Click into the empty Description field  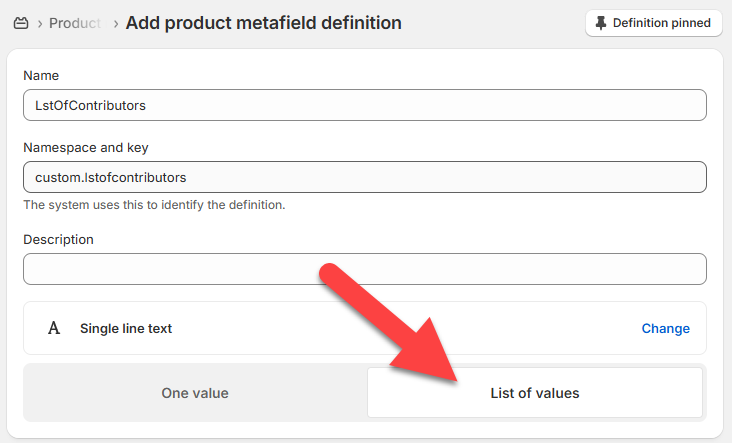pyautogui.click(x=365, y=269)
